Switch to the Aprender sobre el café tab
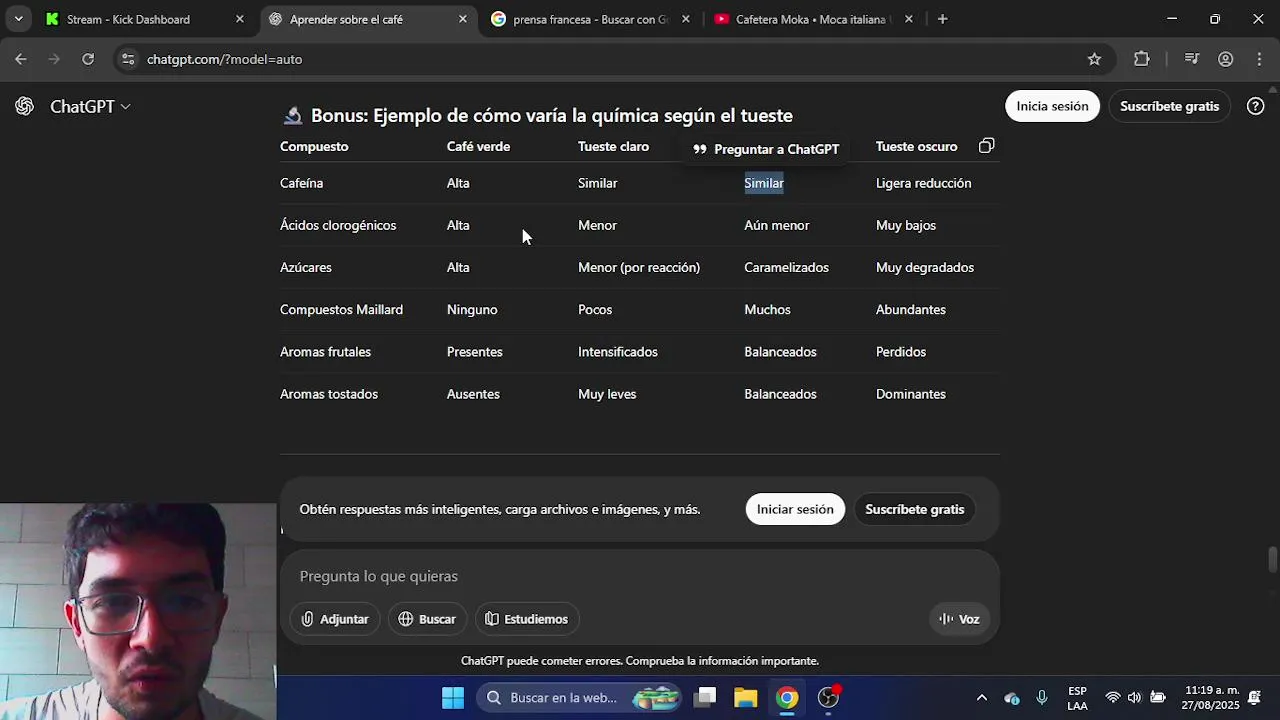The width and height of the screenshot is (1280, 720). [x=368, y=19]
